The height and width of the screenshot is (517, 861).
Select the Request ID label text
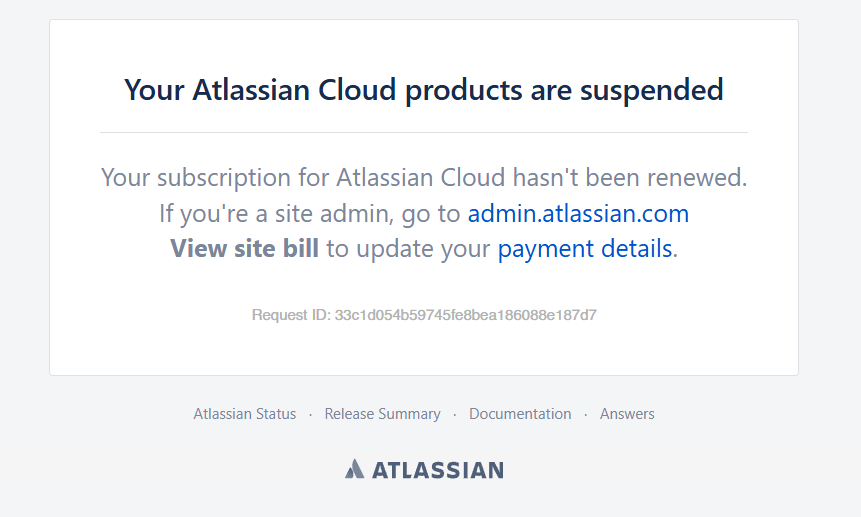click(291, 315)
